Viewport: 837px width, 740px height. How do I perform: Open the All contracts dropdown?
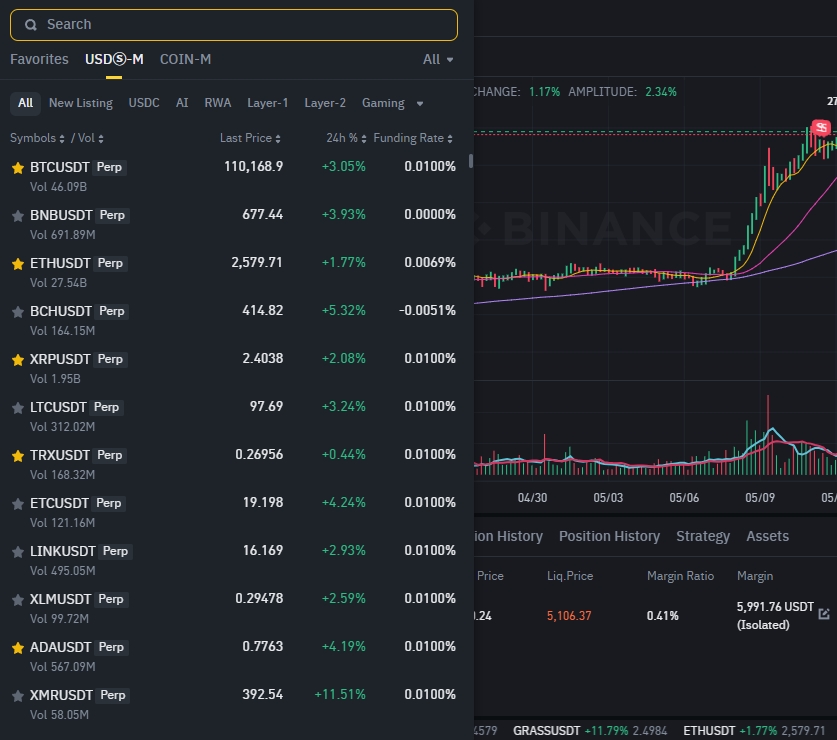(x=438, y=59)
